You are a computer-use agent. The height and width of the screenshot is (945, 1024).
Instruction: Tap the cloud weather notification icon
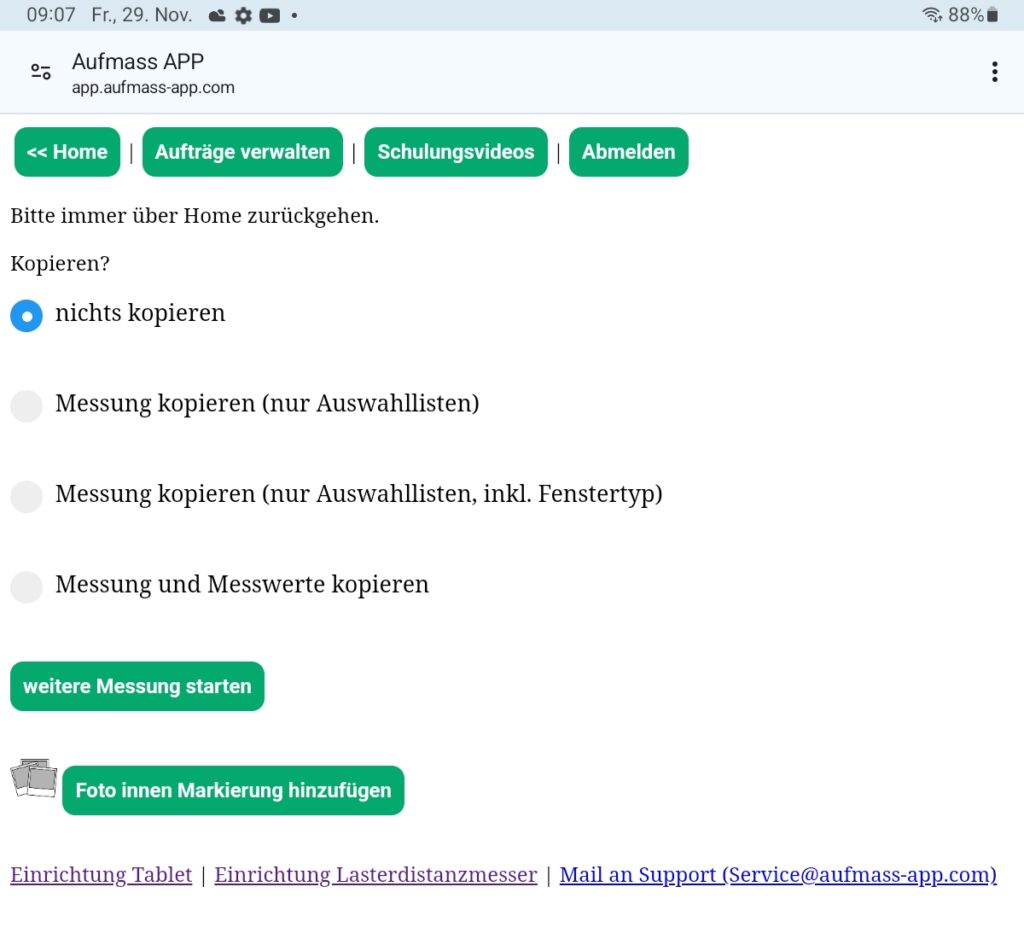coord(217,16)
